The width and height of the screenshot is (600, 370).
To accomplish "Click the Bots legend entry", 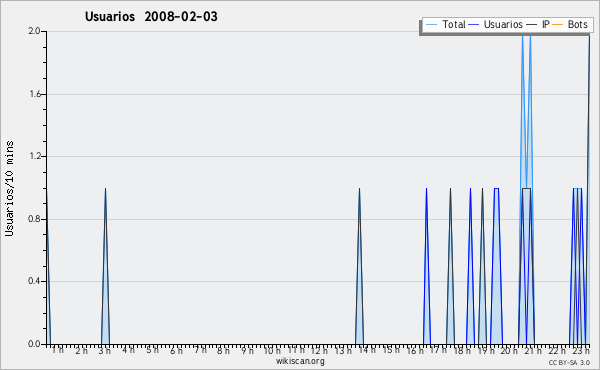I will coord(570,24).
